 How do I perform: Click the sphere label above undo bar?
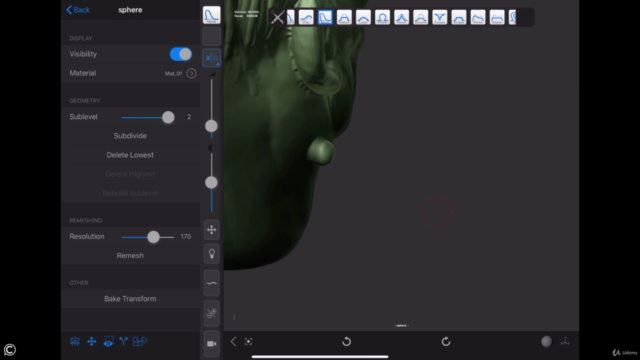point(402,326)
